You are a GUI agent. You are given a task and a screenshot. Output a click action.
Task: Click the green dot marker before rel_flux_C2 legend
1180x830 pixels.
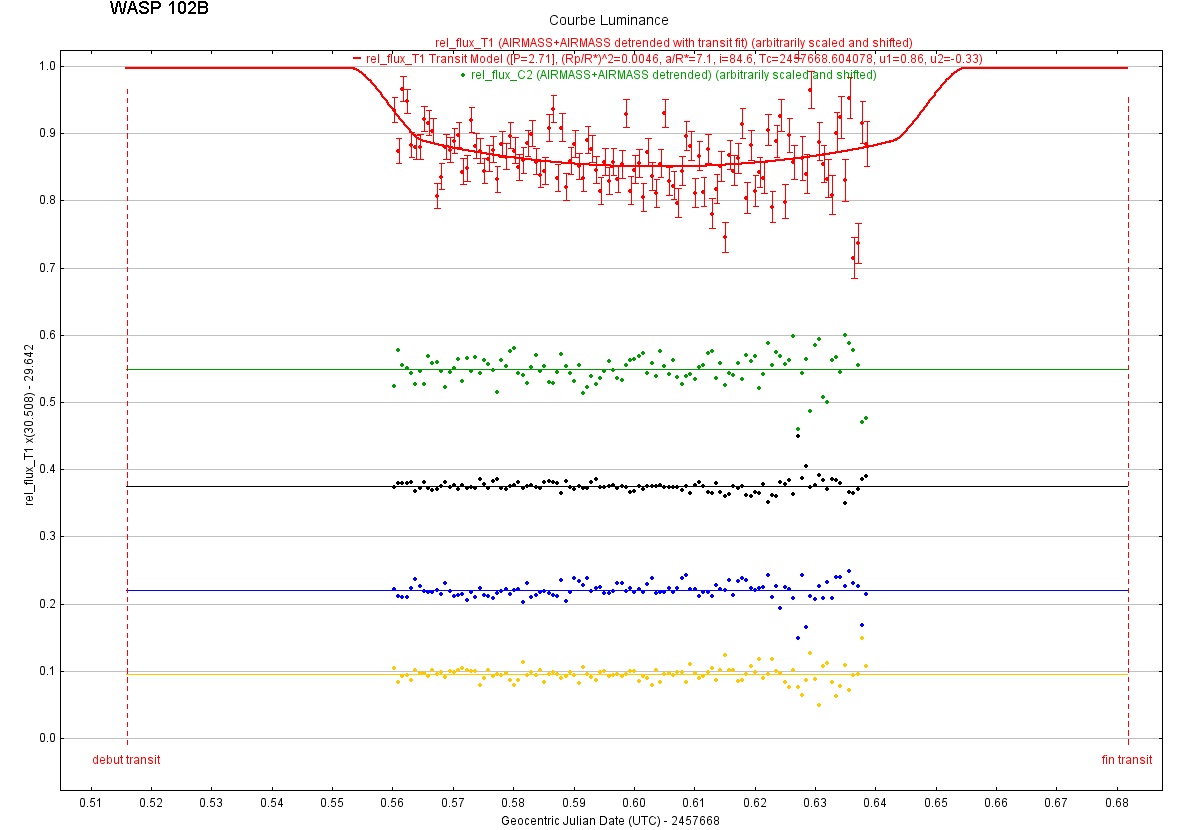pos(462,75)
